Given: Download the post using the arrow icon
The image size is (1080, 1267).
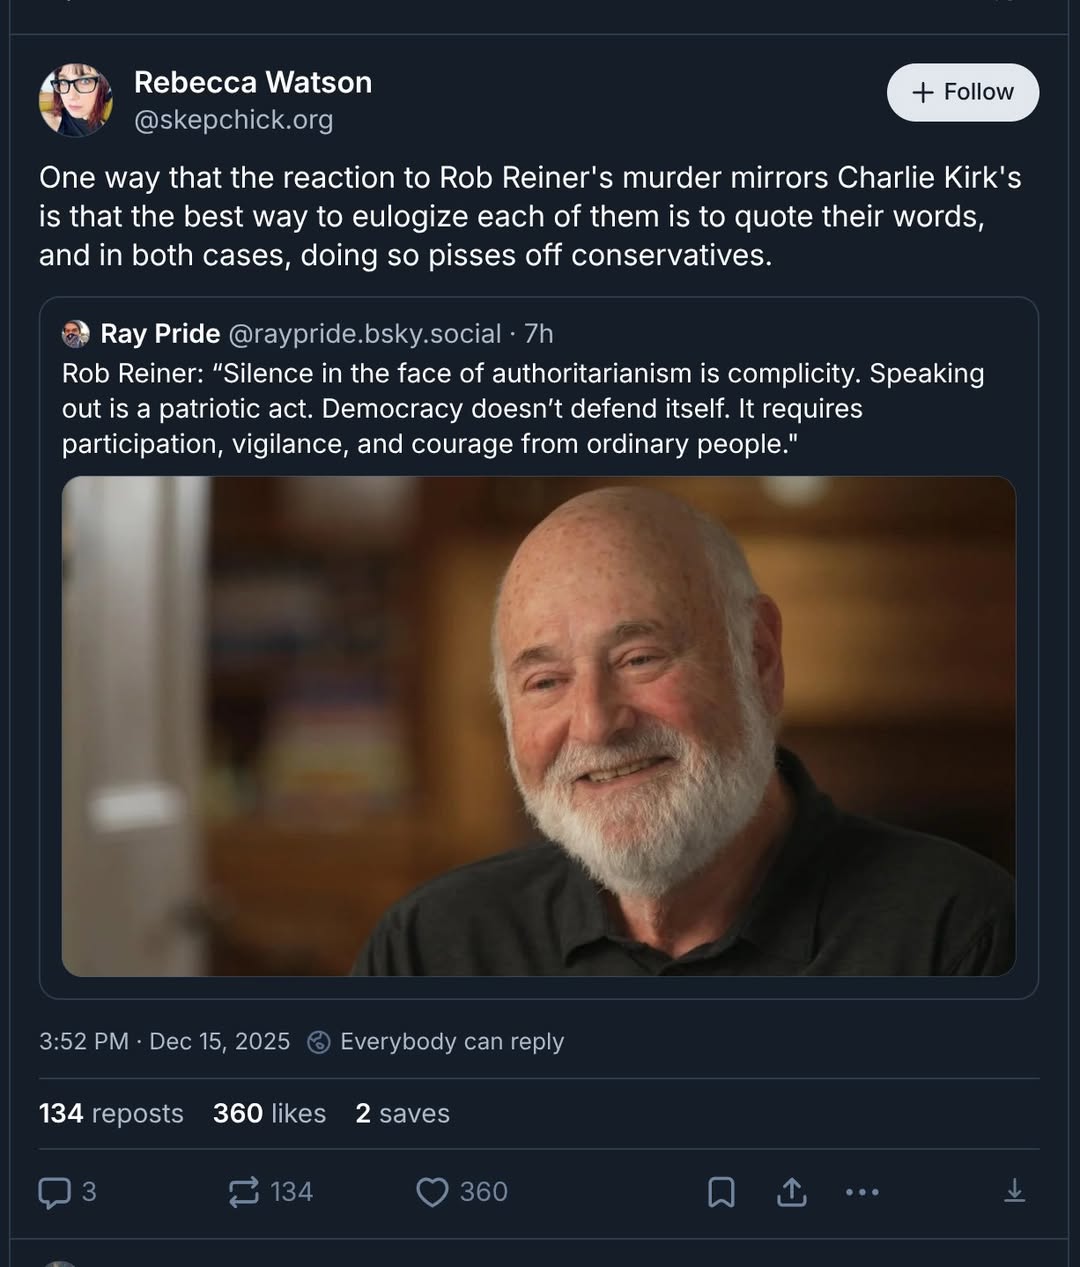Looking at the screenshot, I should click(1016, 1192).
